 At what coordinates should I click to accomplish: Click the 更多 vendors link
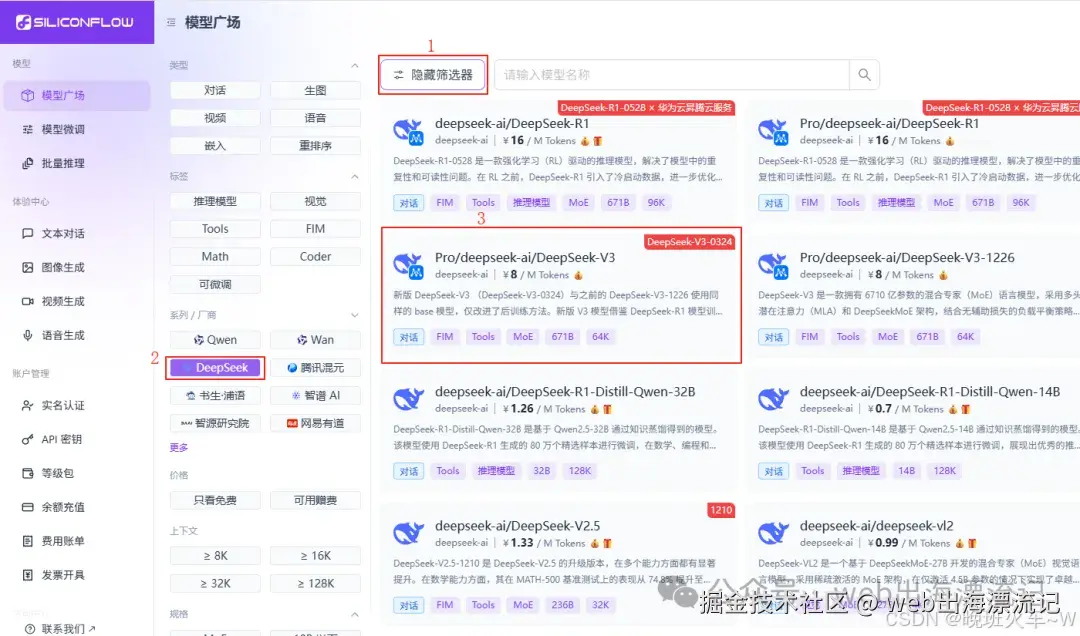click(179, 447)
